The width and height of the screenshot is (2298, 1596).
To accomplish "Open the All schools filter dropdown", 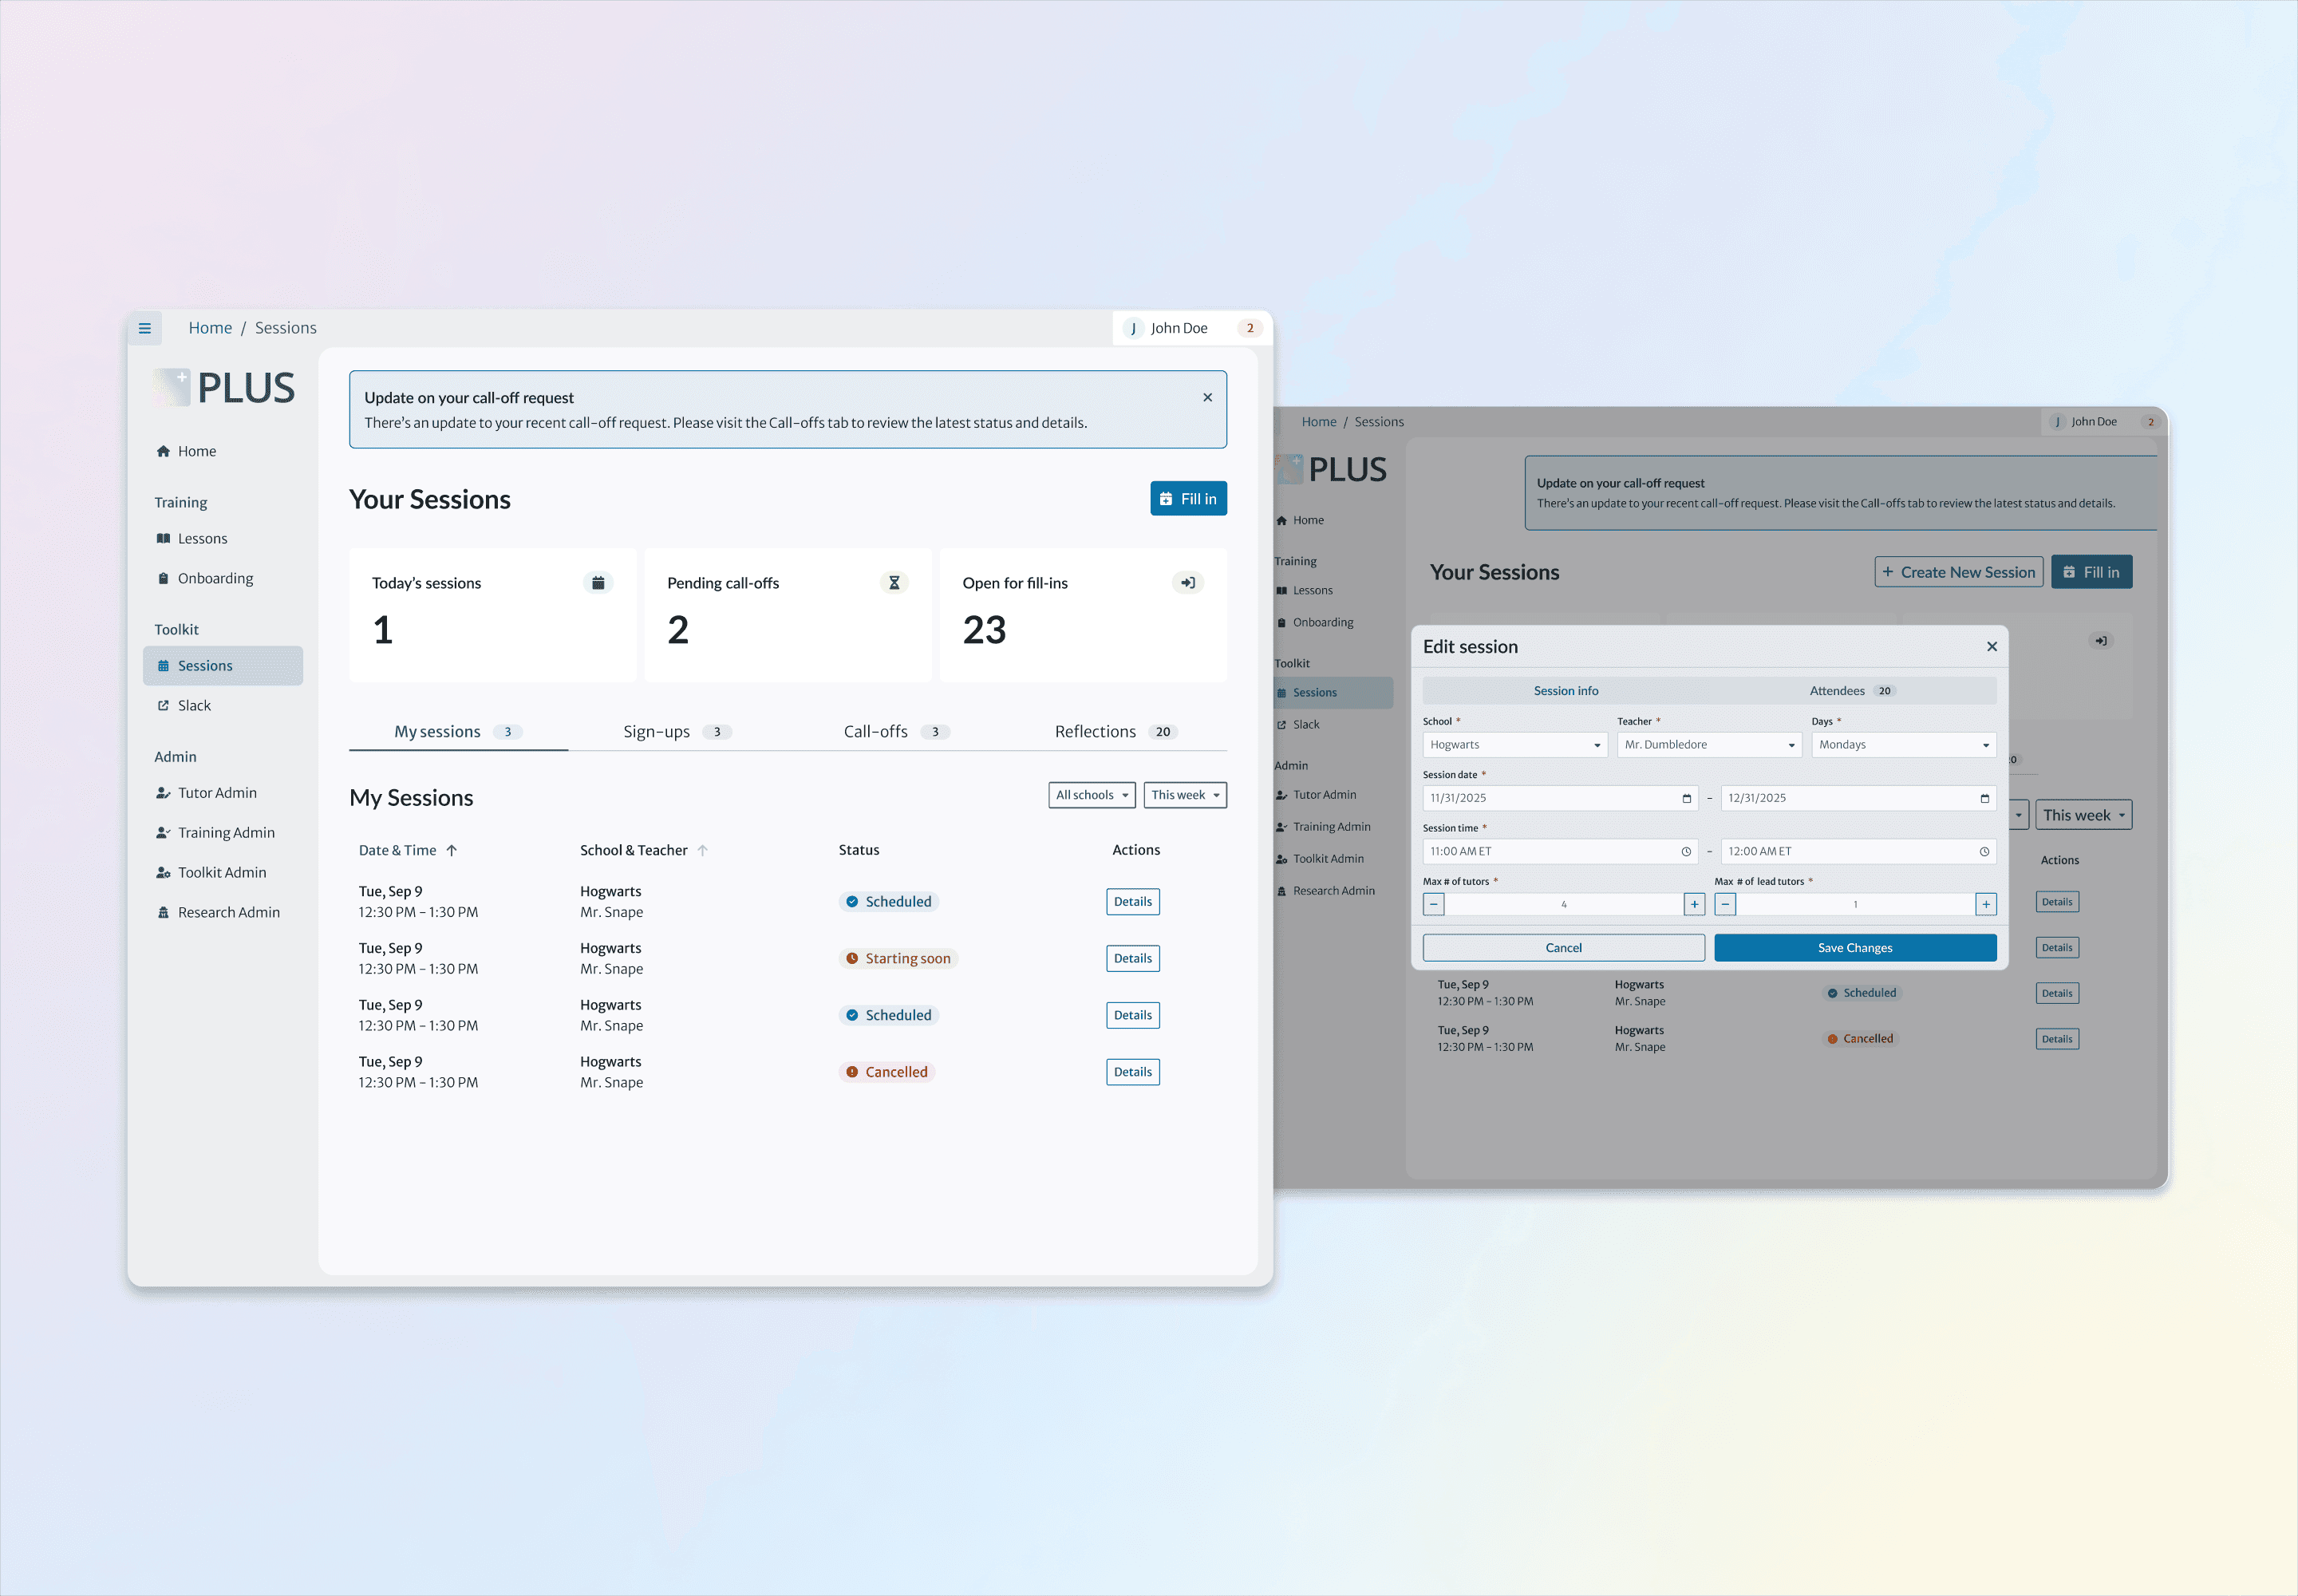I will (x=1091, y=795).
